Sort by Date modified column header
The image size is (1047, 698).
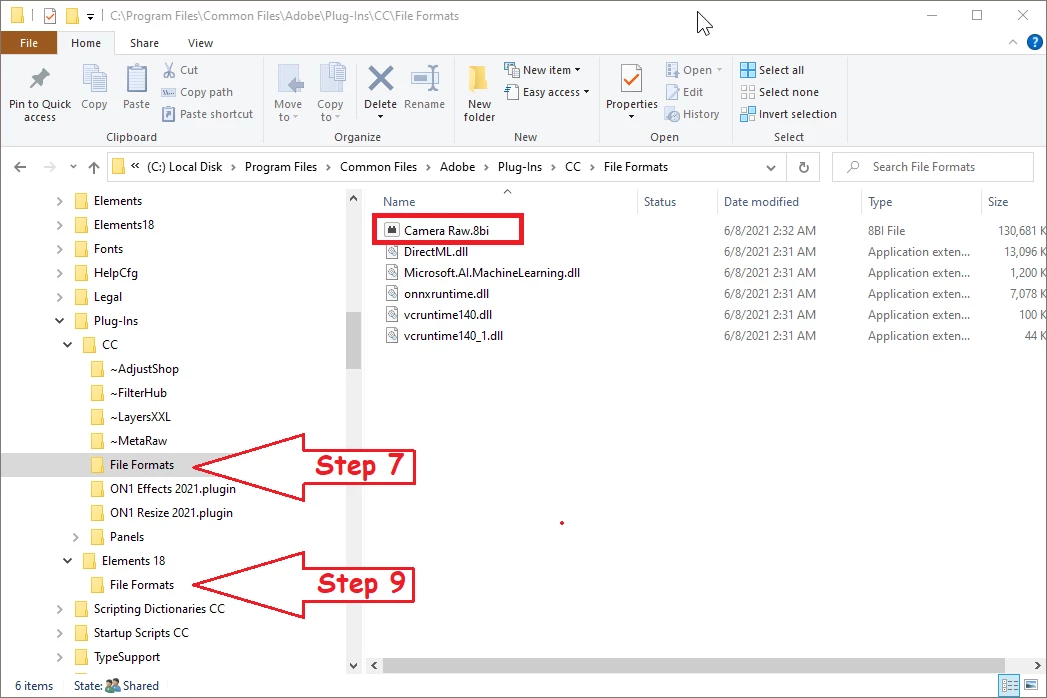(761, 202)
